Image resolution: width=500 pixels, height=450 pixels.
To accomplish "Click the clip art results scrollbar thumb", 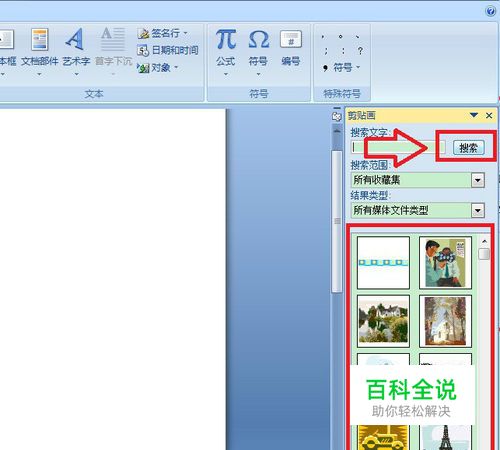I will 484,254.
